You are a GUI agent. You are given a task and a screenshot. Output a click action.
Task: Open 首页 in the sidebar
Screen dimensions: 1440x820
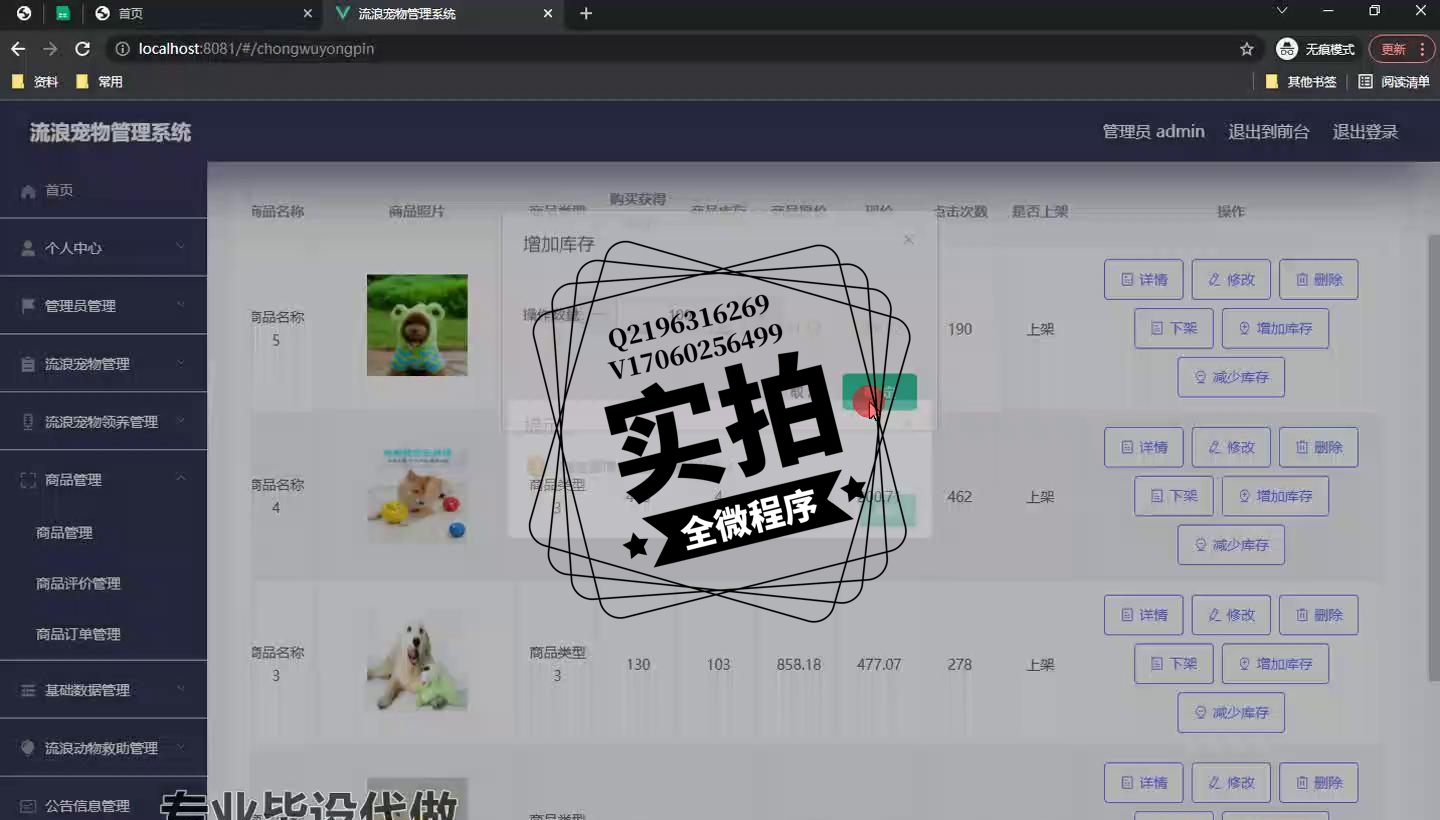103,190
